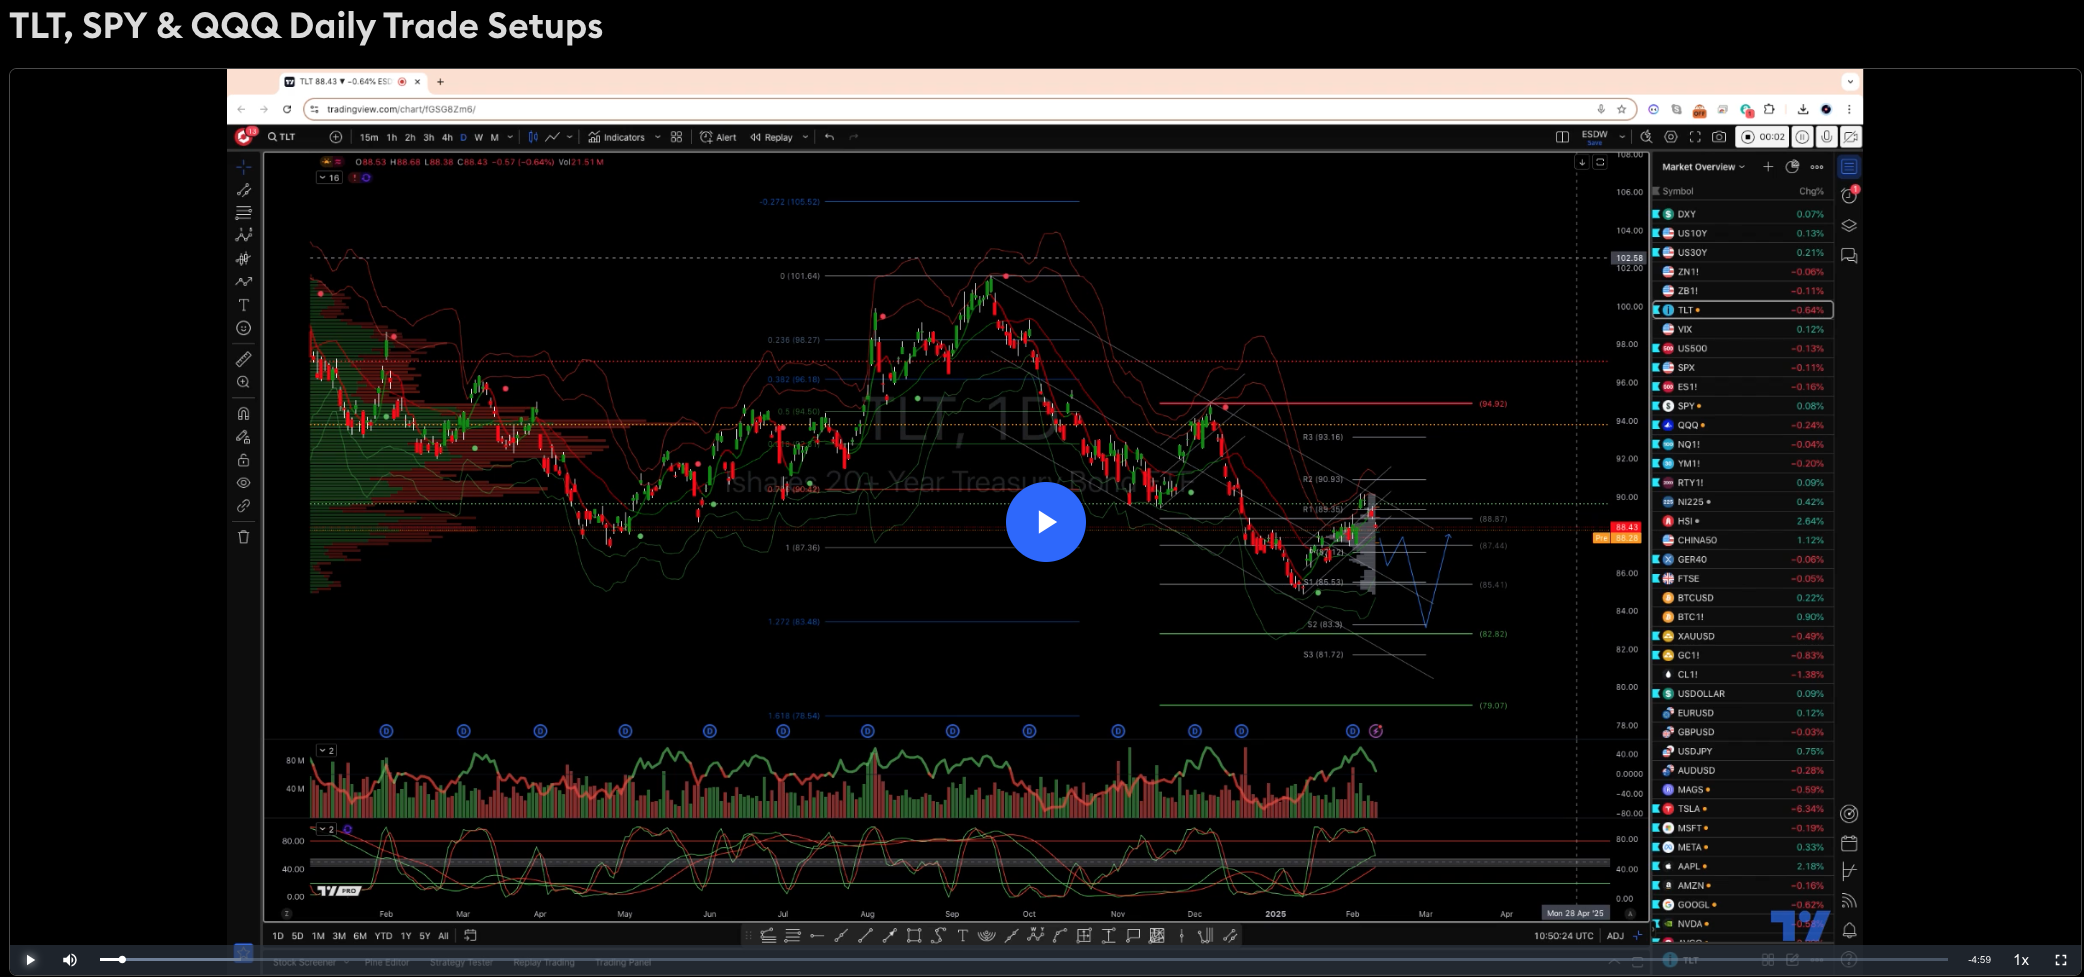Open the timeframe interval dropdown arrow
The height and width of the screenshot is (977, 2084).
(x=510, y=137)
